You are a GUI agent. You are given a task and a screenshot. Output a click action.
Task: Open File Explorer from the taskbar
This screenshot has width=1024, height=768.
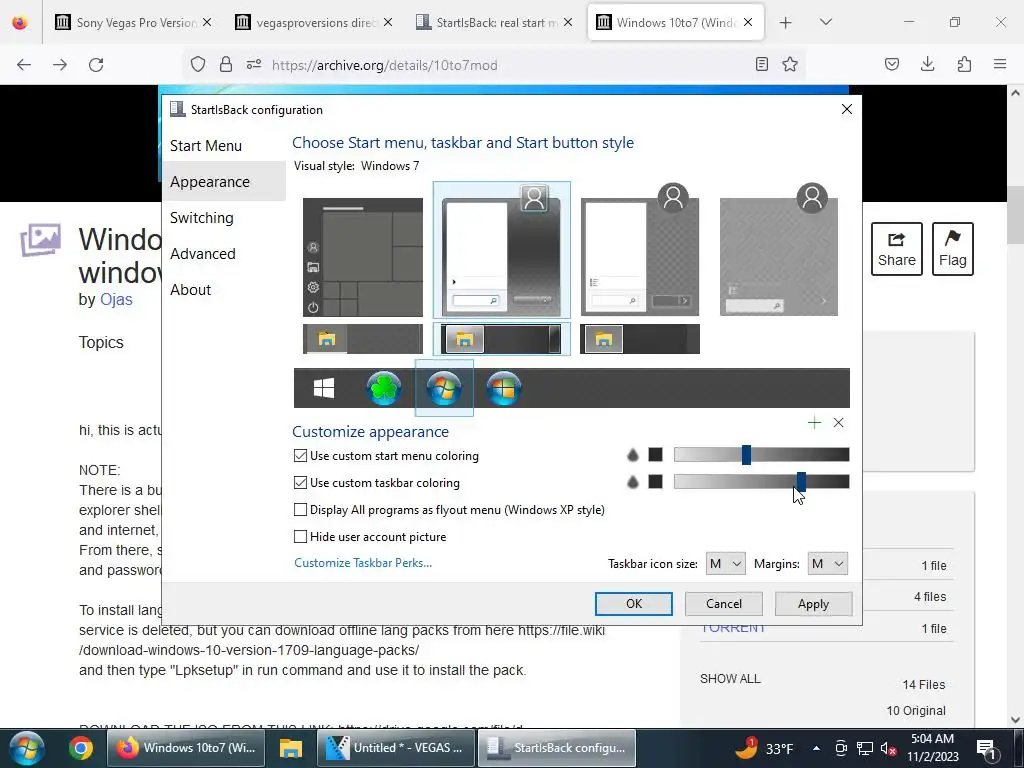[x=291, y=748]
